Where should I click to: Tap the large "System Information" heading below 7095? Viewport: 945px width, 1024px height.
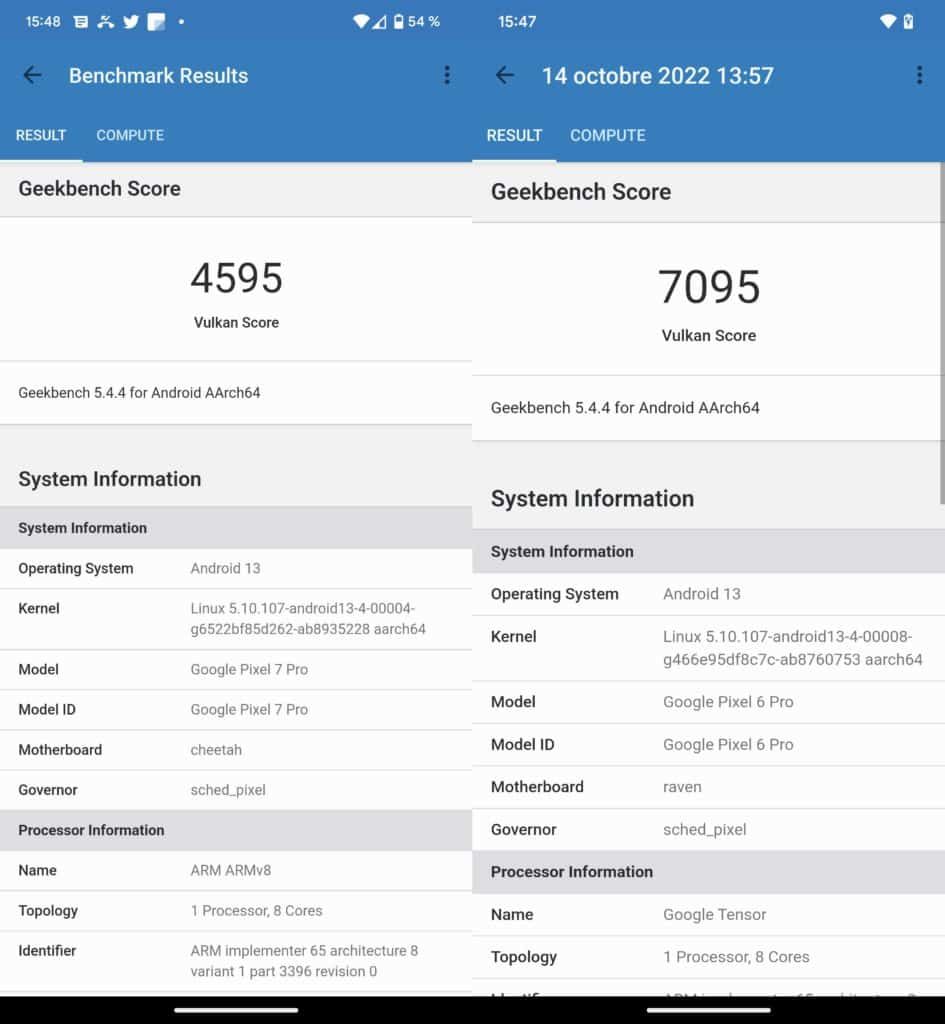click(x=592, y=499)
